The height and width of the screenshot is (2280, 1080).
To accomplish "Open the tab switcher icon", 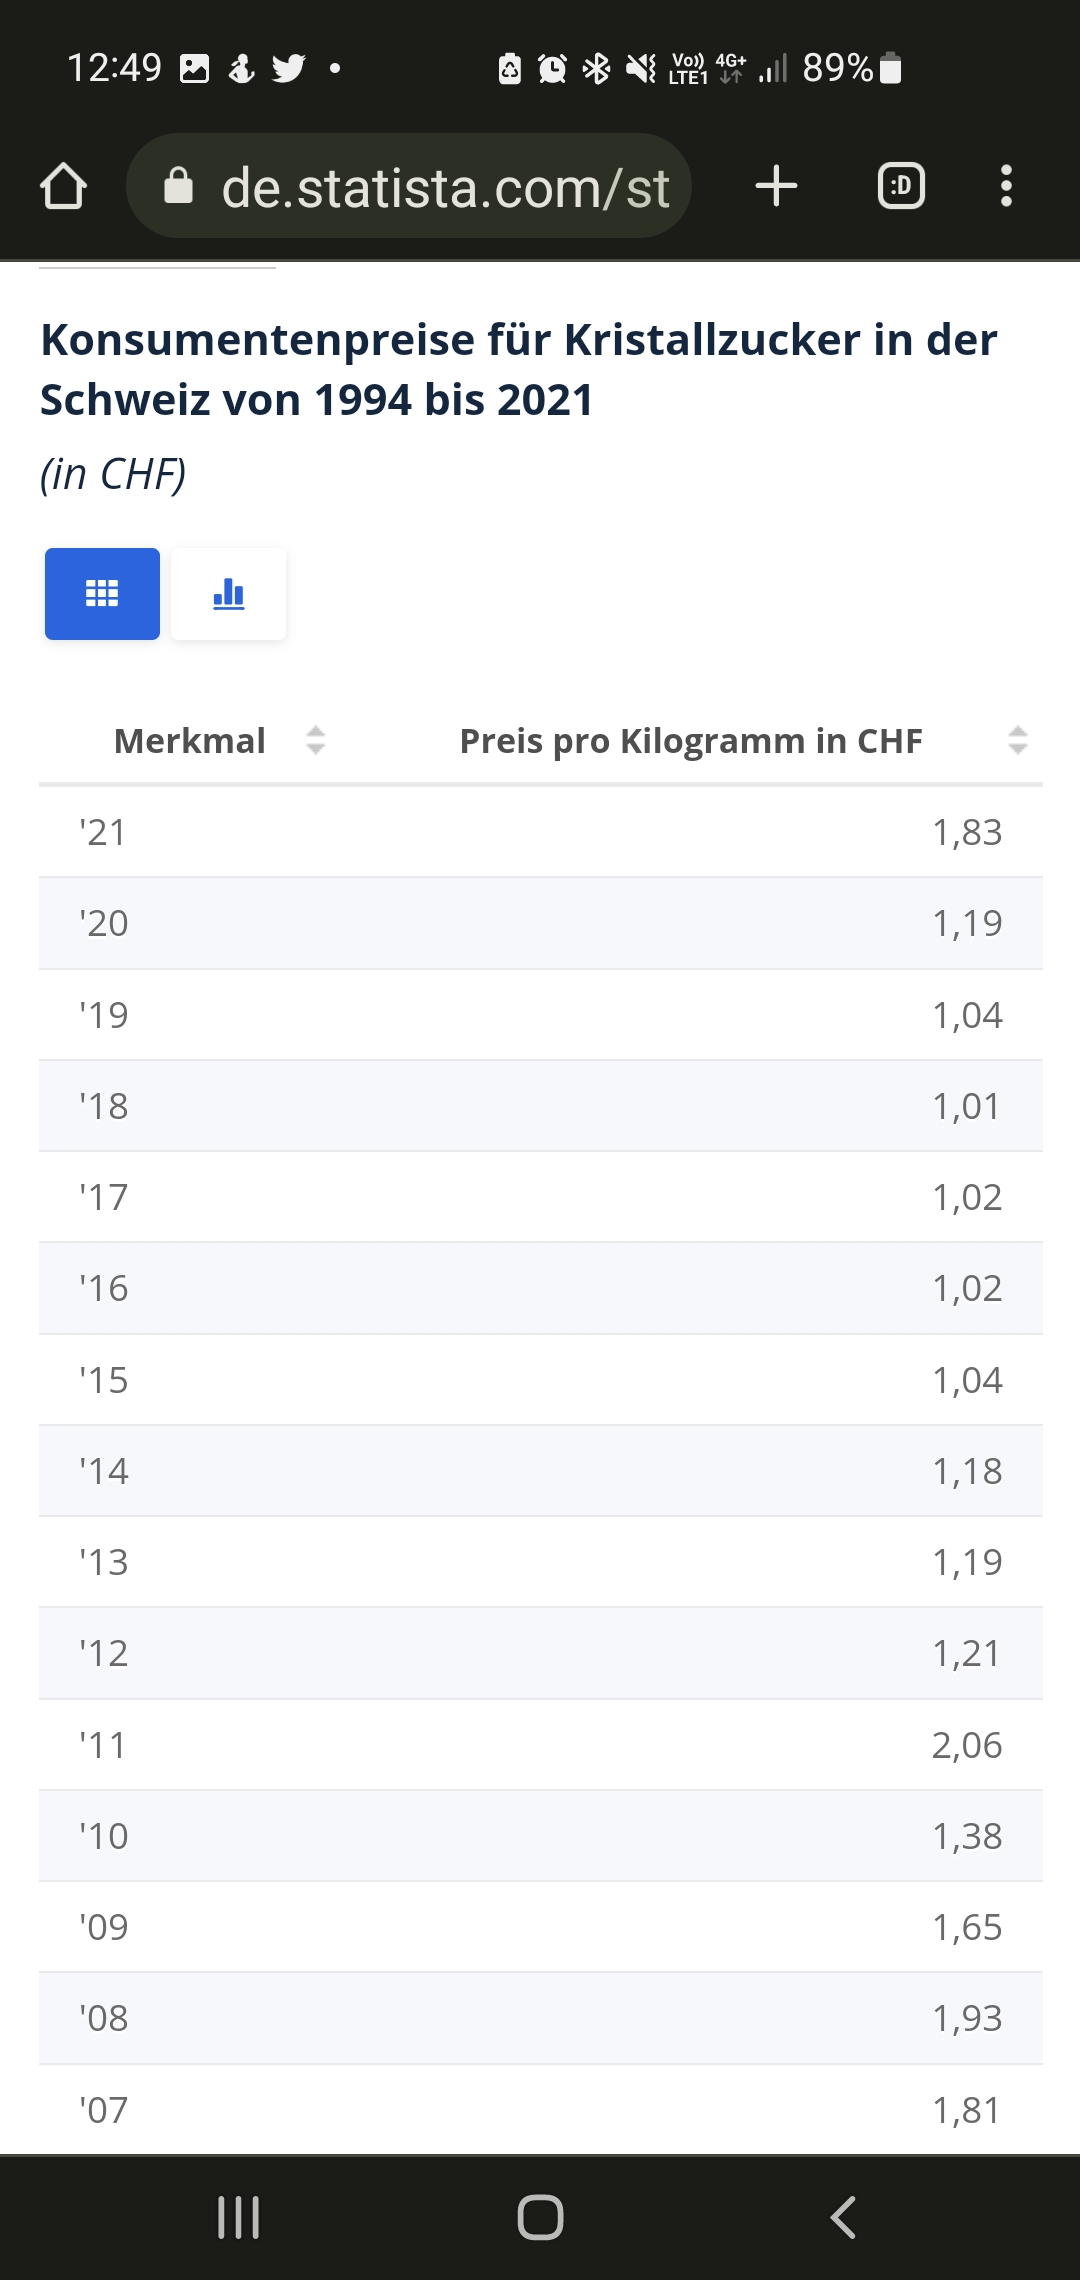I will click(x=901, y=187).
